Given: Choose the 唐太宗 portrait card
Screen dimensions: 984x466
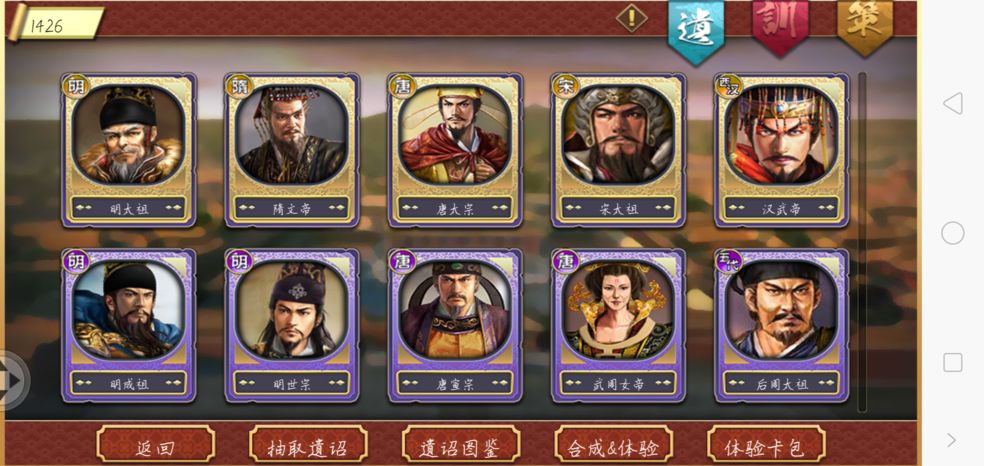Looking at the screenshot, I should (455, 150).
